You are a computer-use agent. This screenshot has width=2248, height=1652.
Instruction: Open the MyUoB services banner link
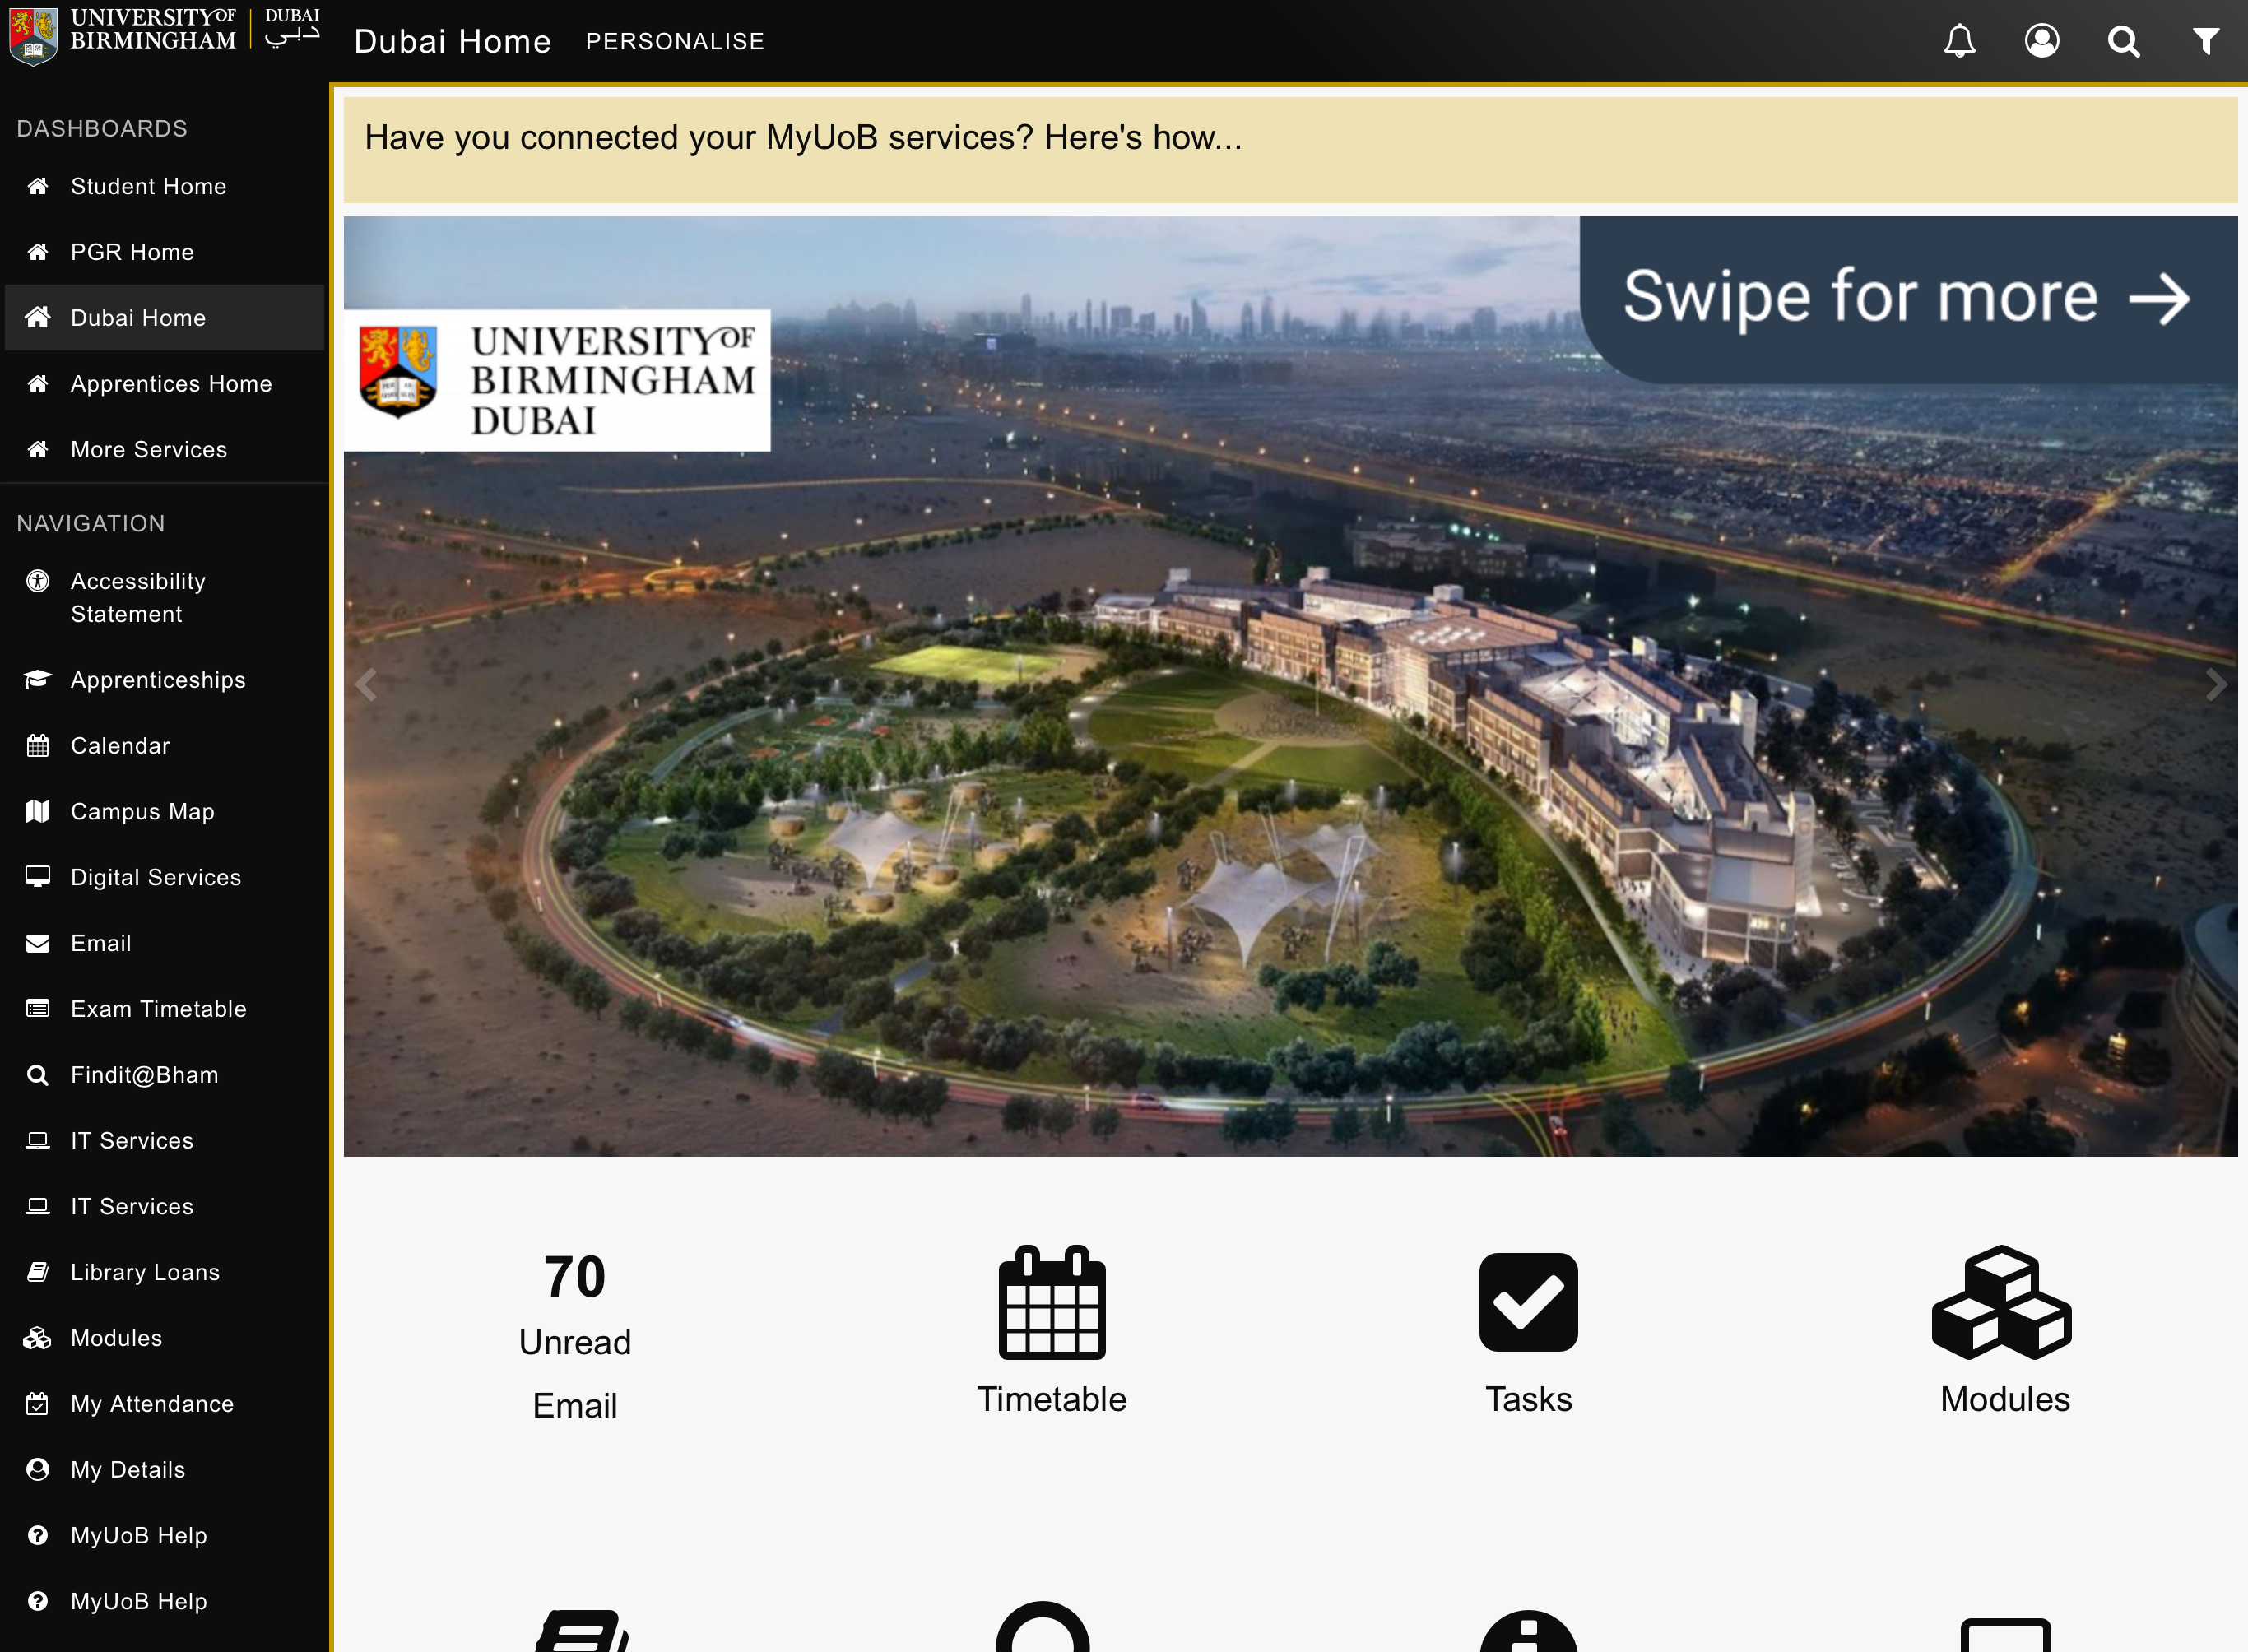pyautogui.click(x=802, y=138)
